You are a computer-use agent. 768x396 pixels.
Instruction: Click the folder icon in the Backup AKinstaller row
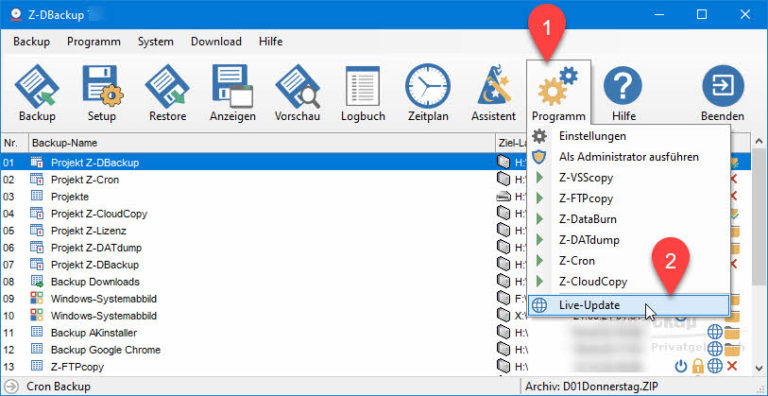(732, 333)
